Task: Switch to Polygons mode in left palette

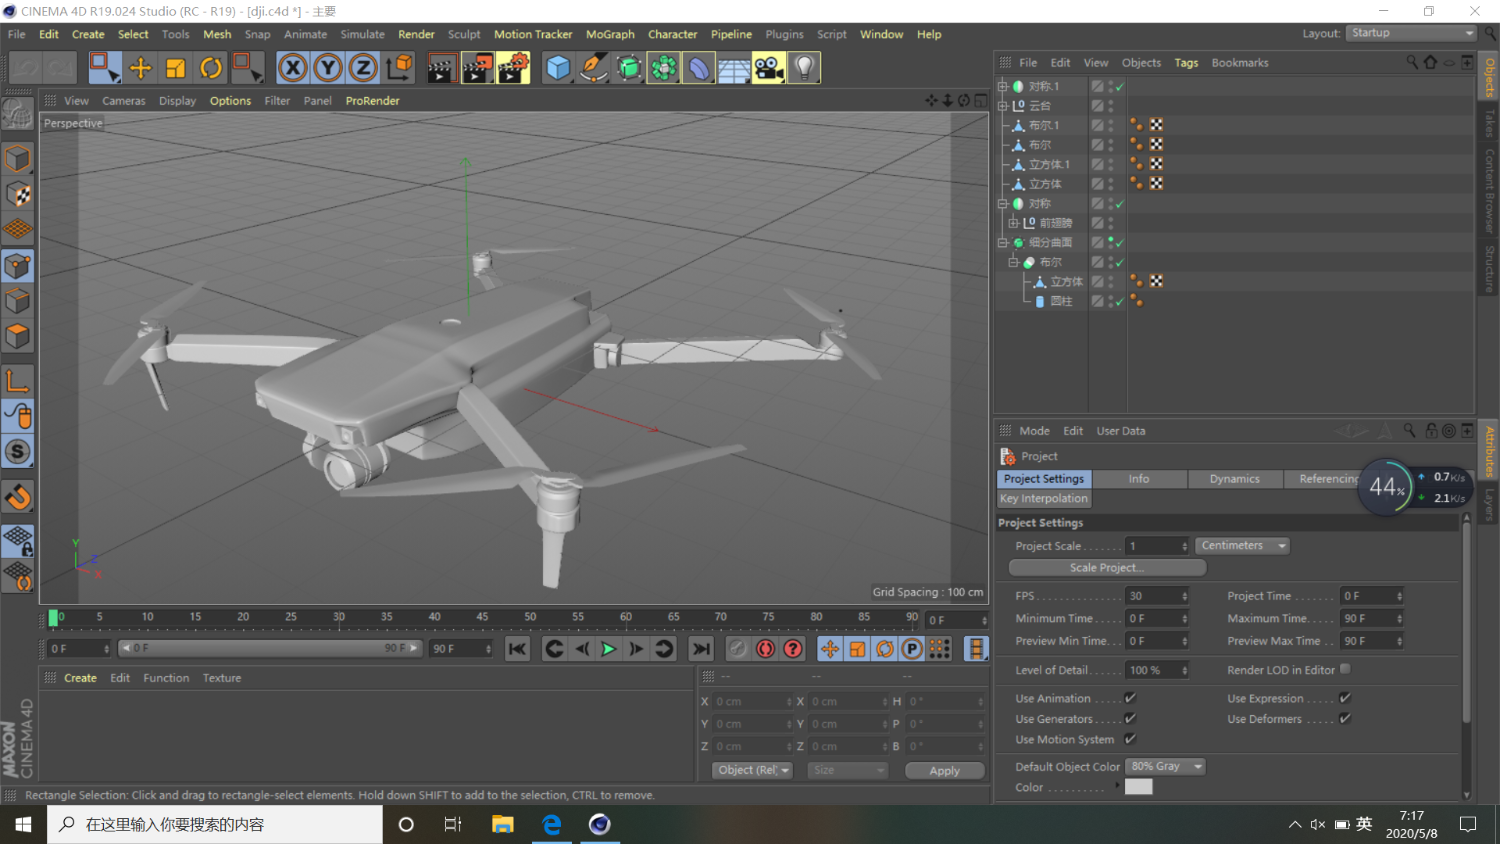Action: tap(17, 336)
